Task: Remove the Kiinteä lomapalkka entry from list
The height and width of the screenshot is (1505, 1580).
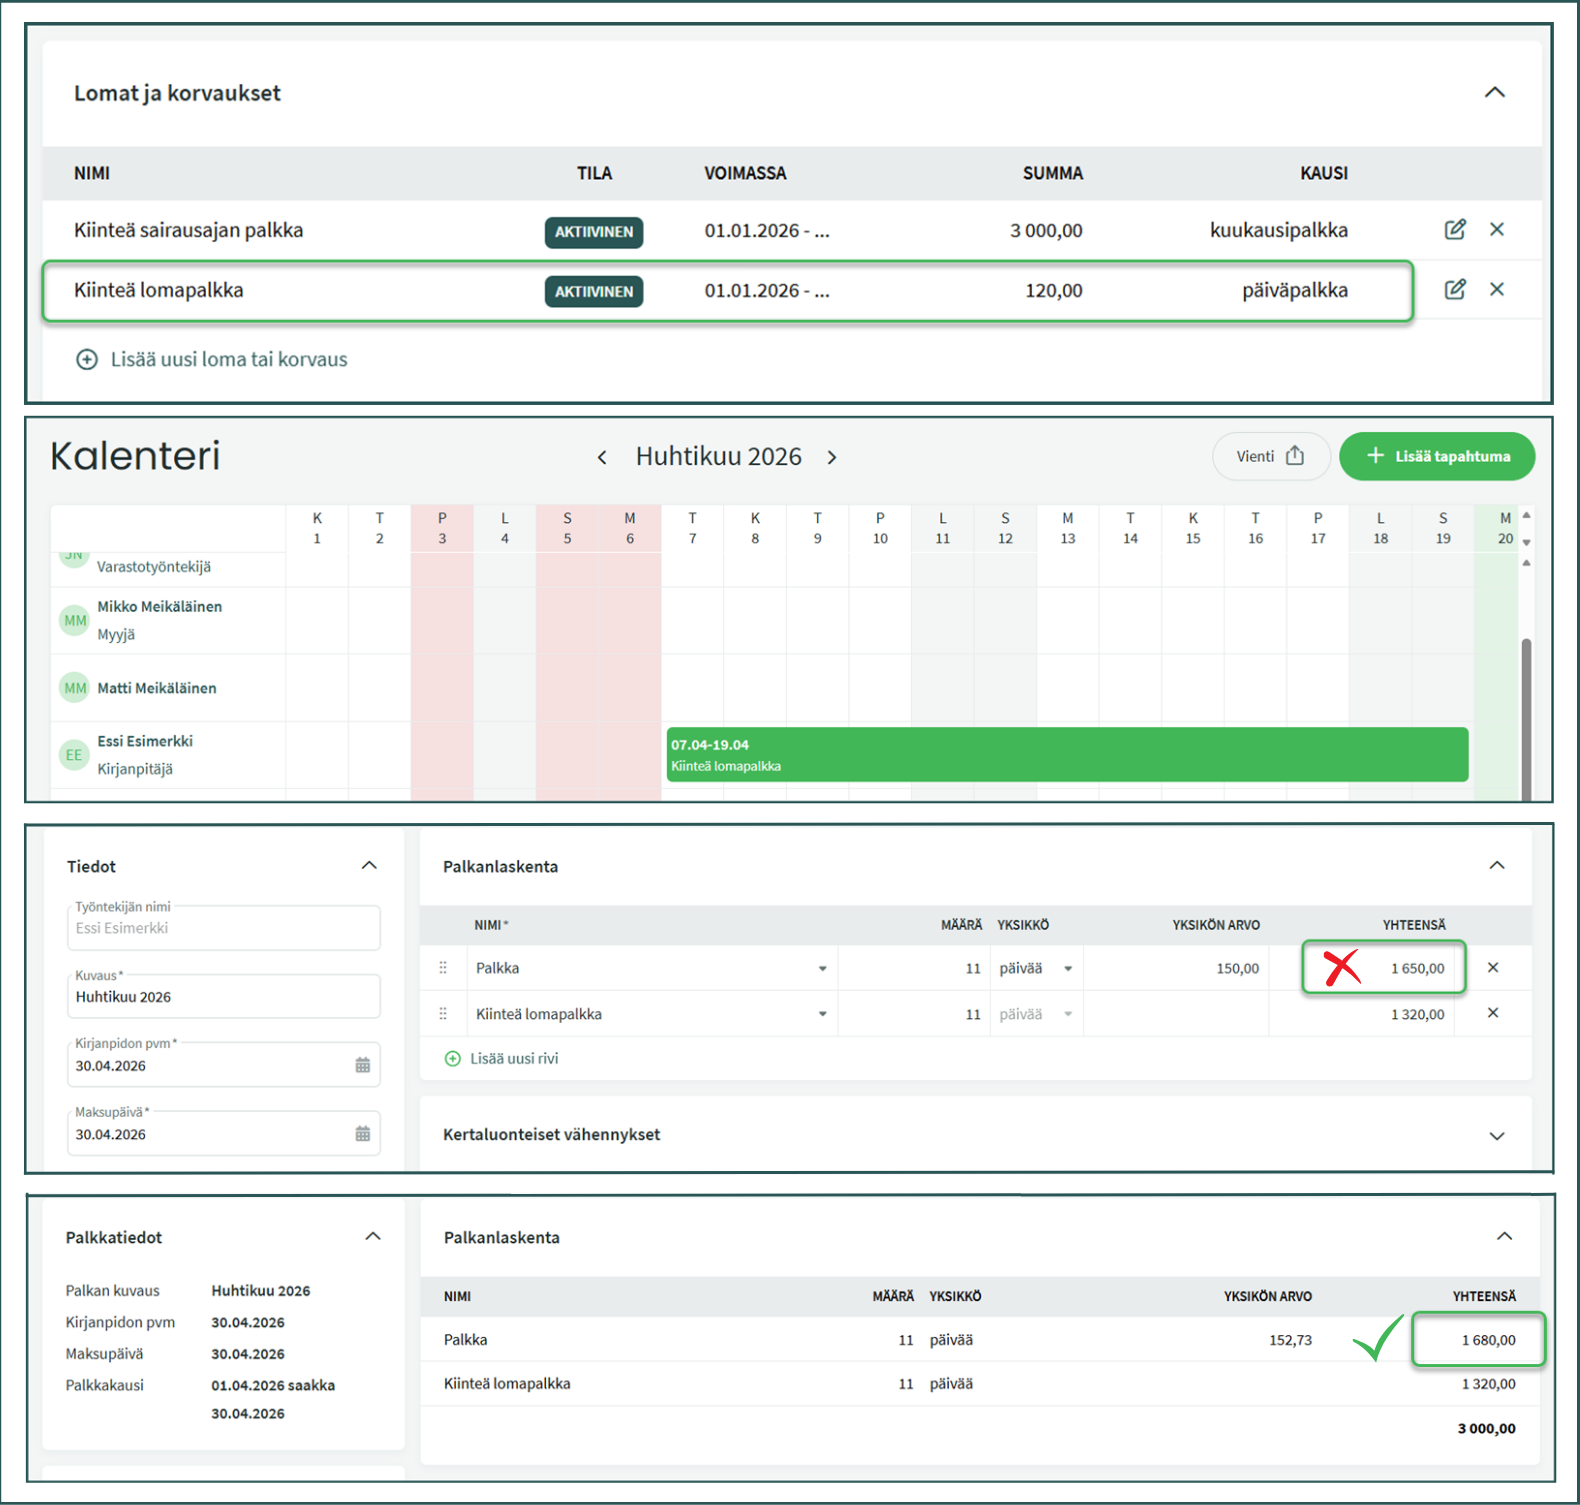Action: pos(1497,290)
